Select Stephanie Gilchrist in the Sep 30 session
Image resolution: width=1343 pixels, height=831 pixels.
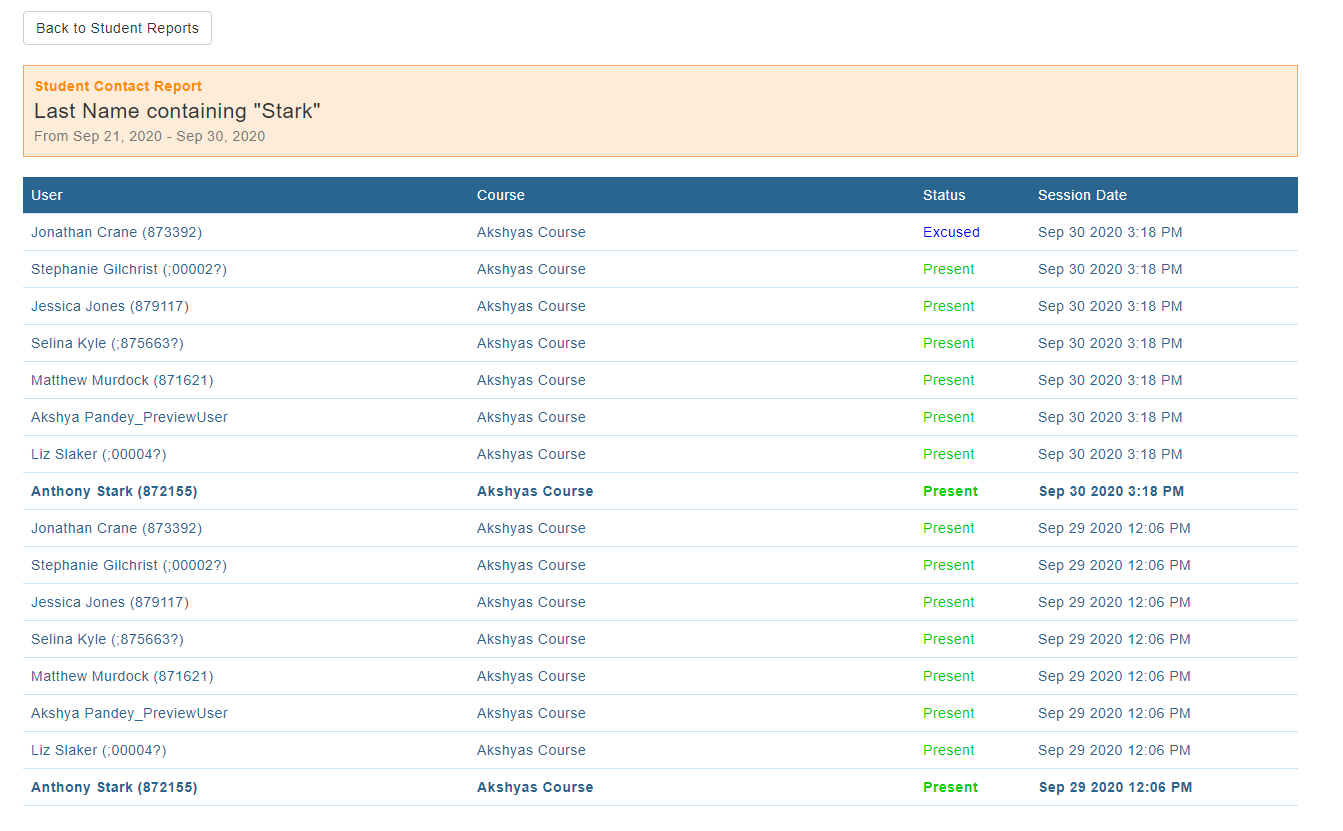click(x=128, y=269)
